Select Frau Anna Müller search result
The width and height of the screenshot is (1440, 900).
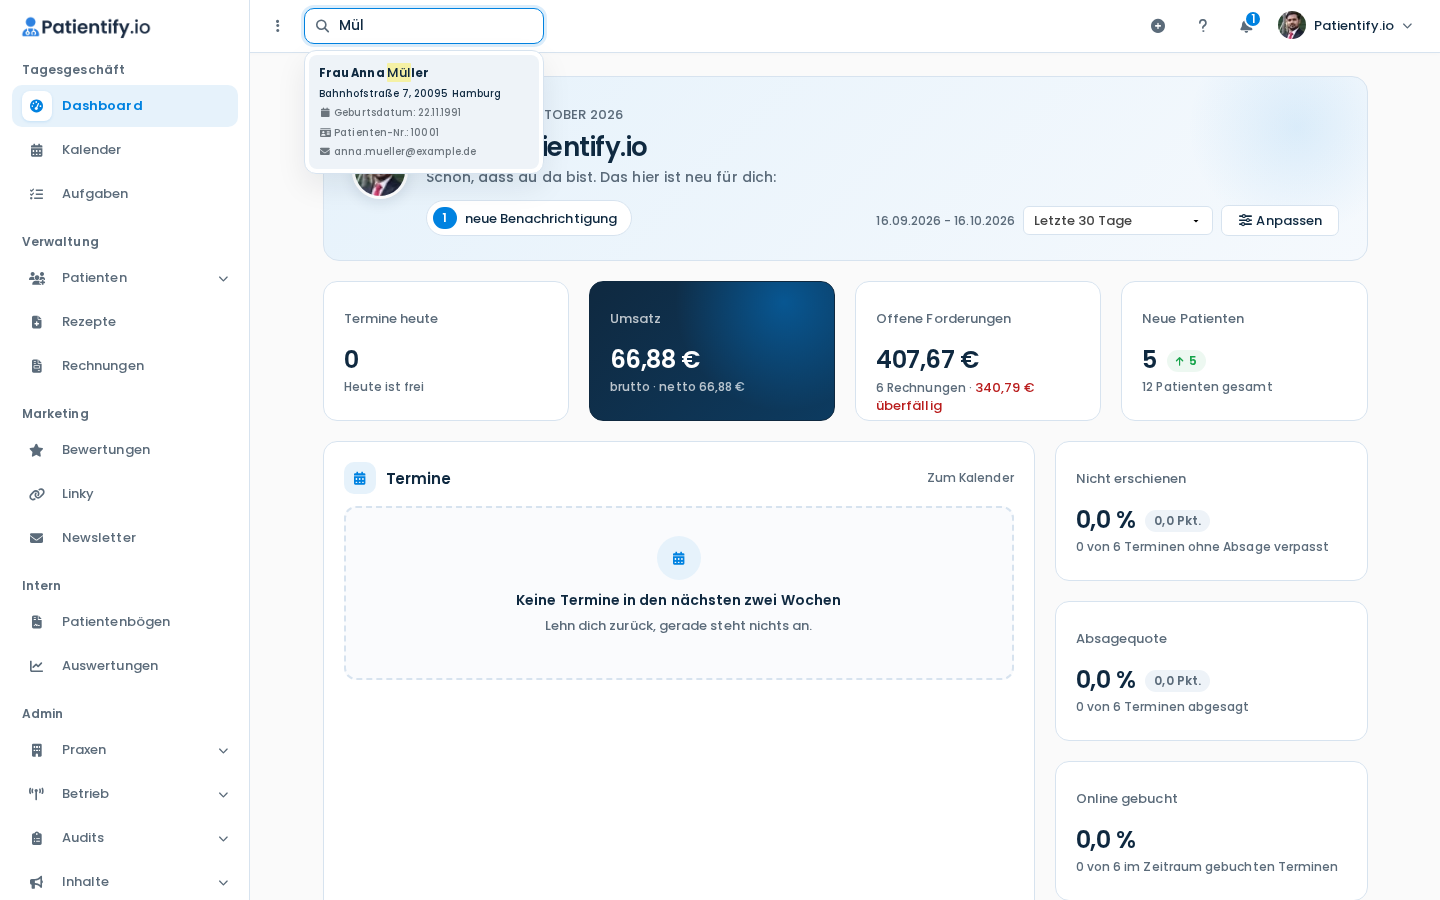click(424, 112)
